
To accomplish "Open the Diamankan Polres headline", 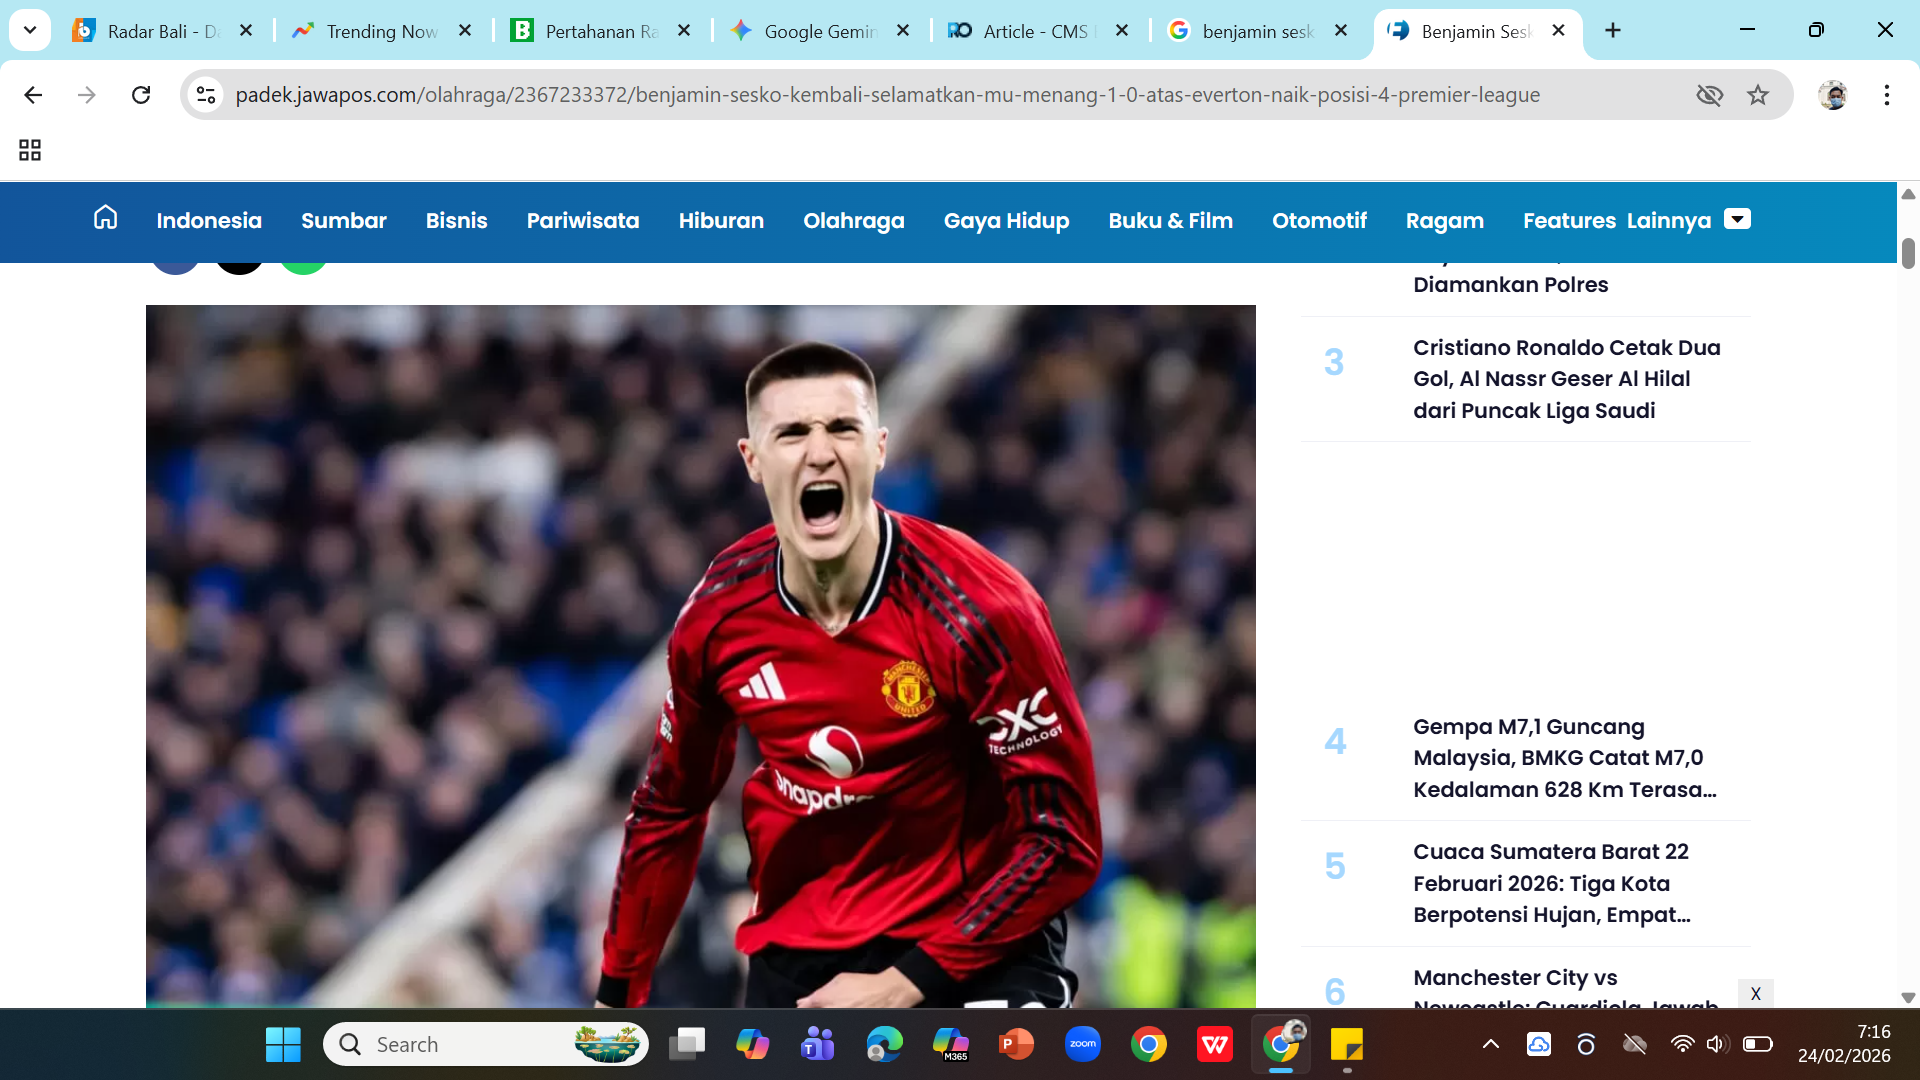I will click(x=1510, y=284).
